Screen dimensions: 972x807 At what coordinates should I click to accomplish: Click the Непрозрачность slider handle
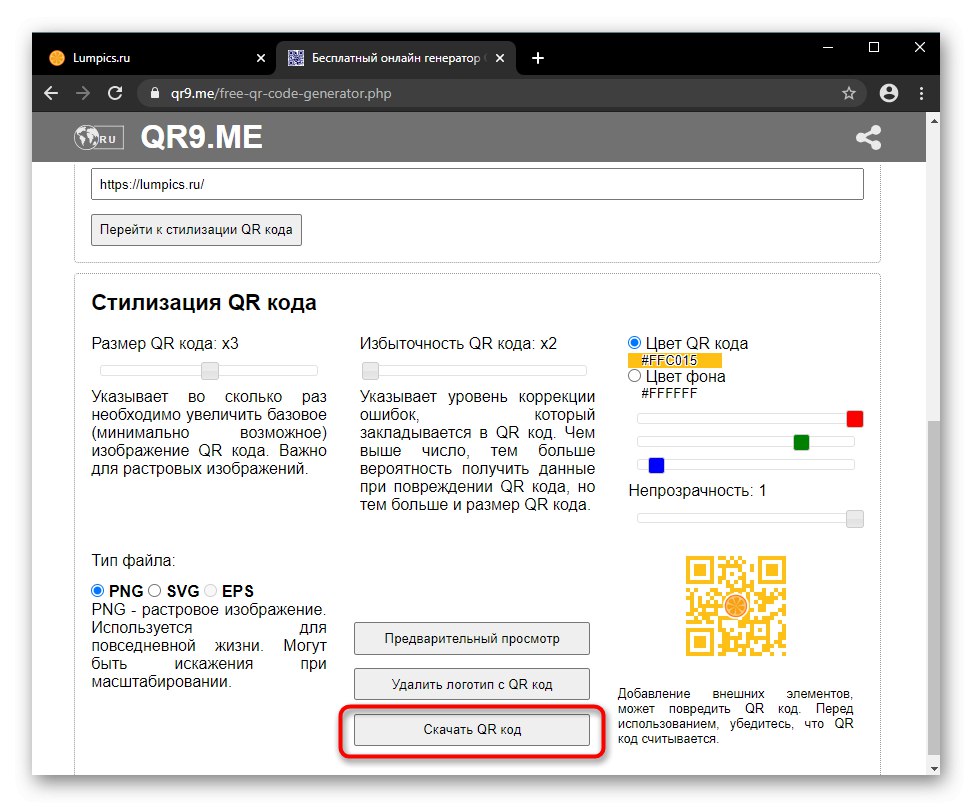pyautogui.click(x=855, y=519)
